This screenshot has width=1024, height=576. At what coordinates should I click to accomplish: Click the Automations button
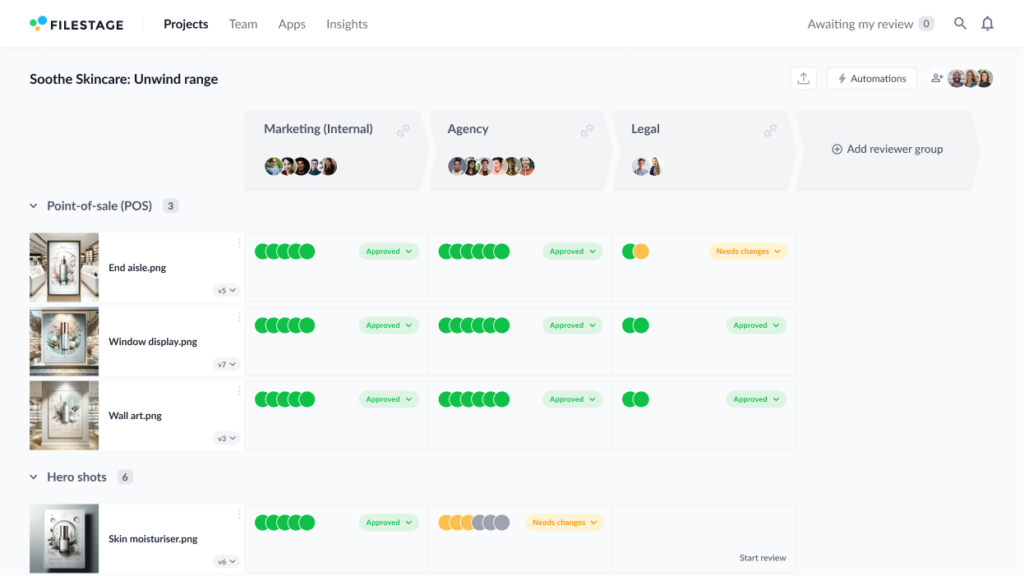(x=871, y=79)
